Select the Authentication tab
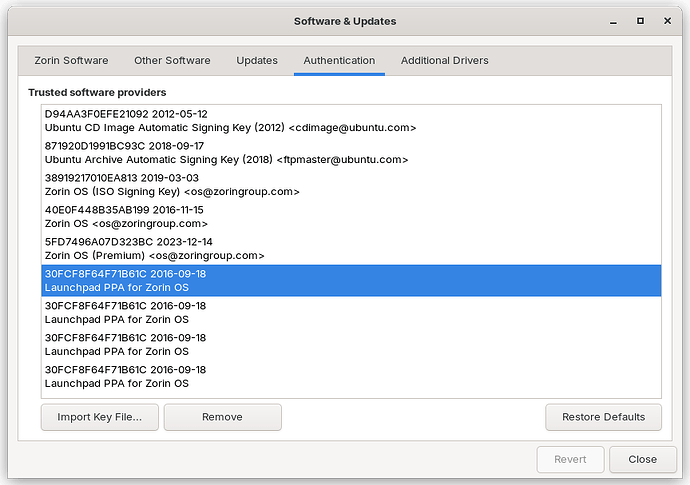This screenshot has width=690, height=485. pos(339,61)
